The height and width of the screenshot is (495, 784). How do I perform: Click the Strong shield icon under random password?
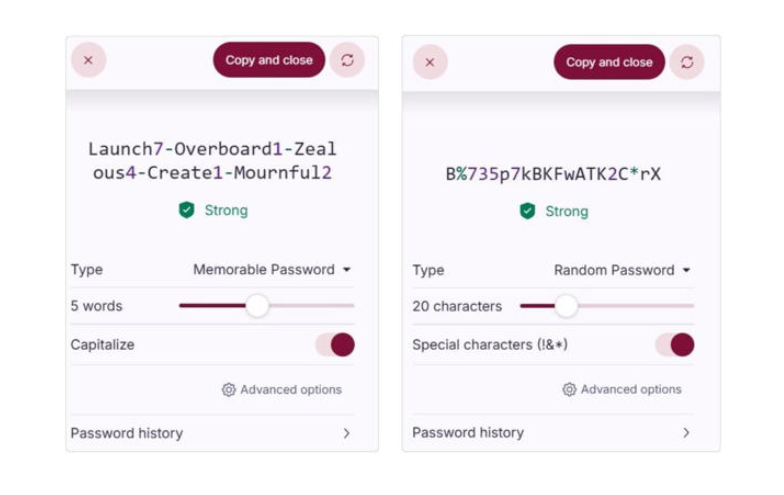[527, 211]
